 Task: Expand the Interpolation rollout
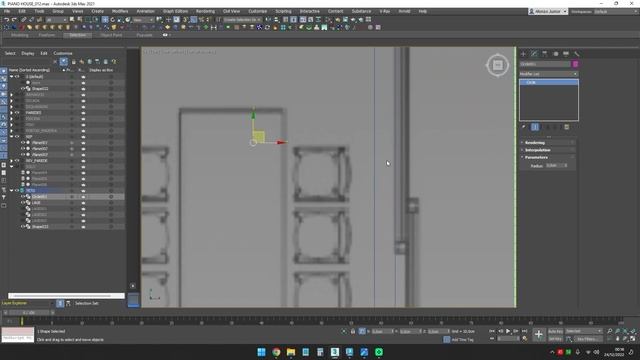548,150
